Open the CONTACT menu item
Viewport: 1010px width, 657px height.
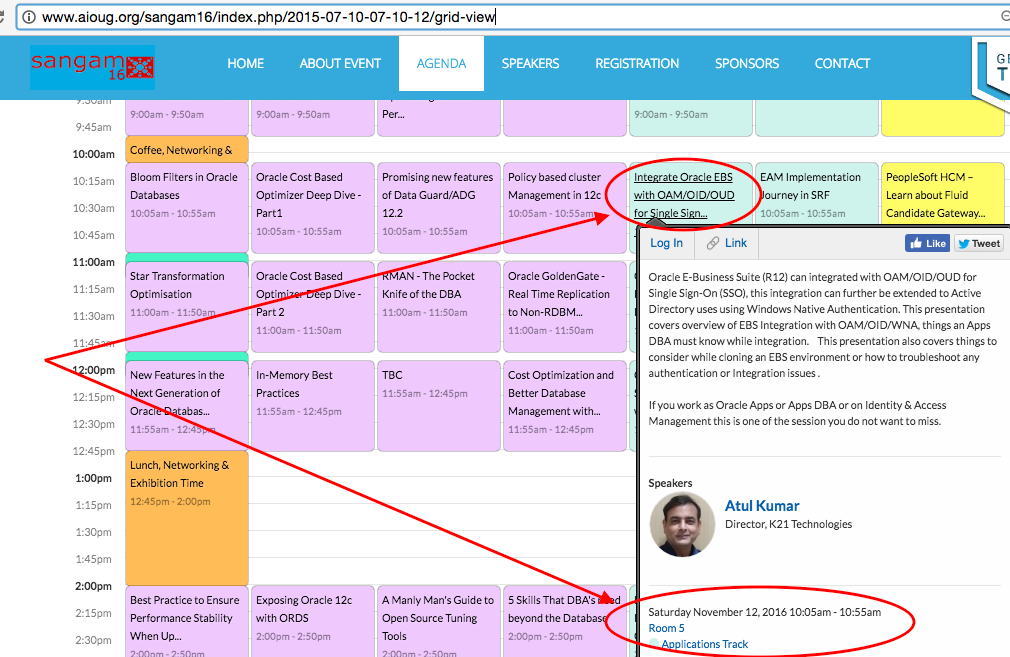coord(842,63)
